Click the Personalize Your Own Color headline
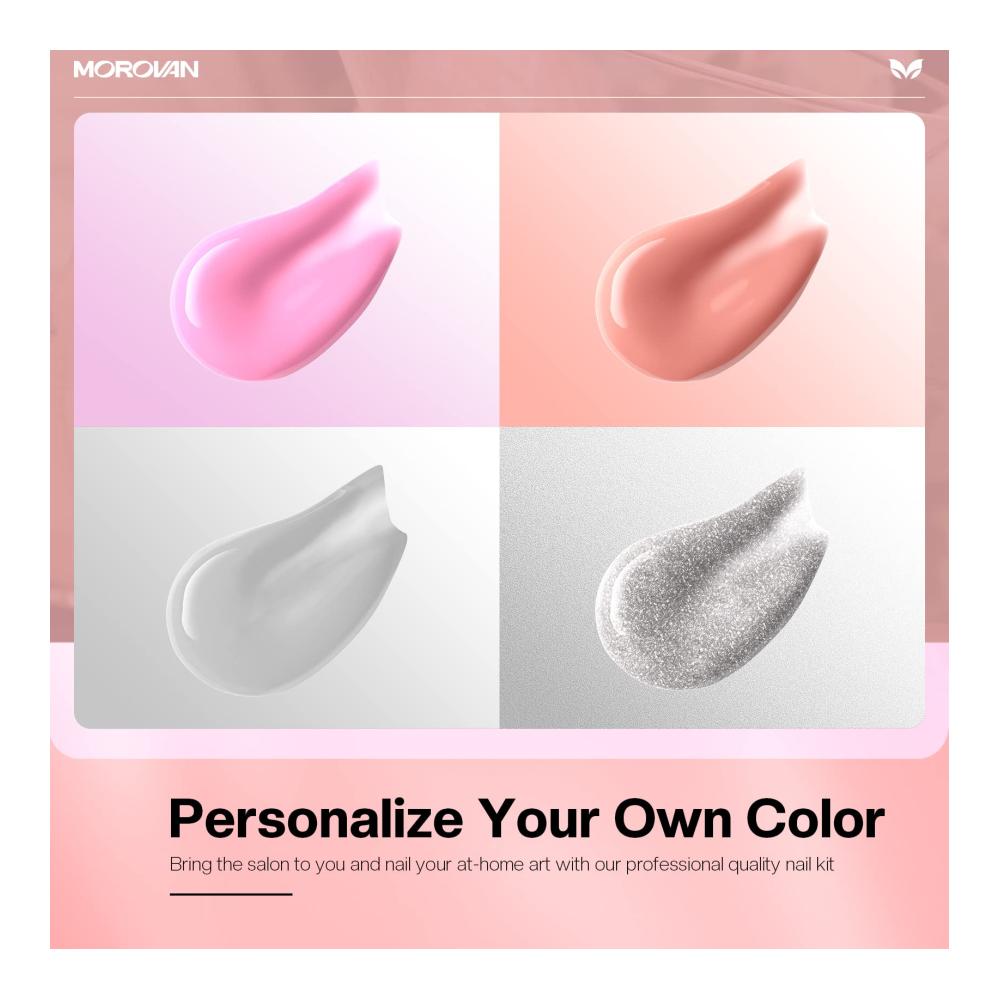 (x=527, y=820)
